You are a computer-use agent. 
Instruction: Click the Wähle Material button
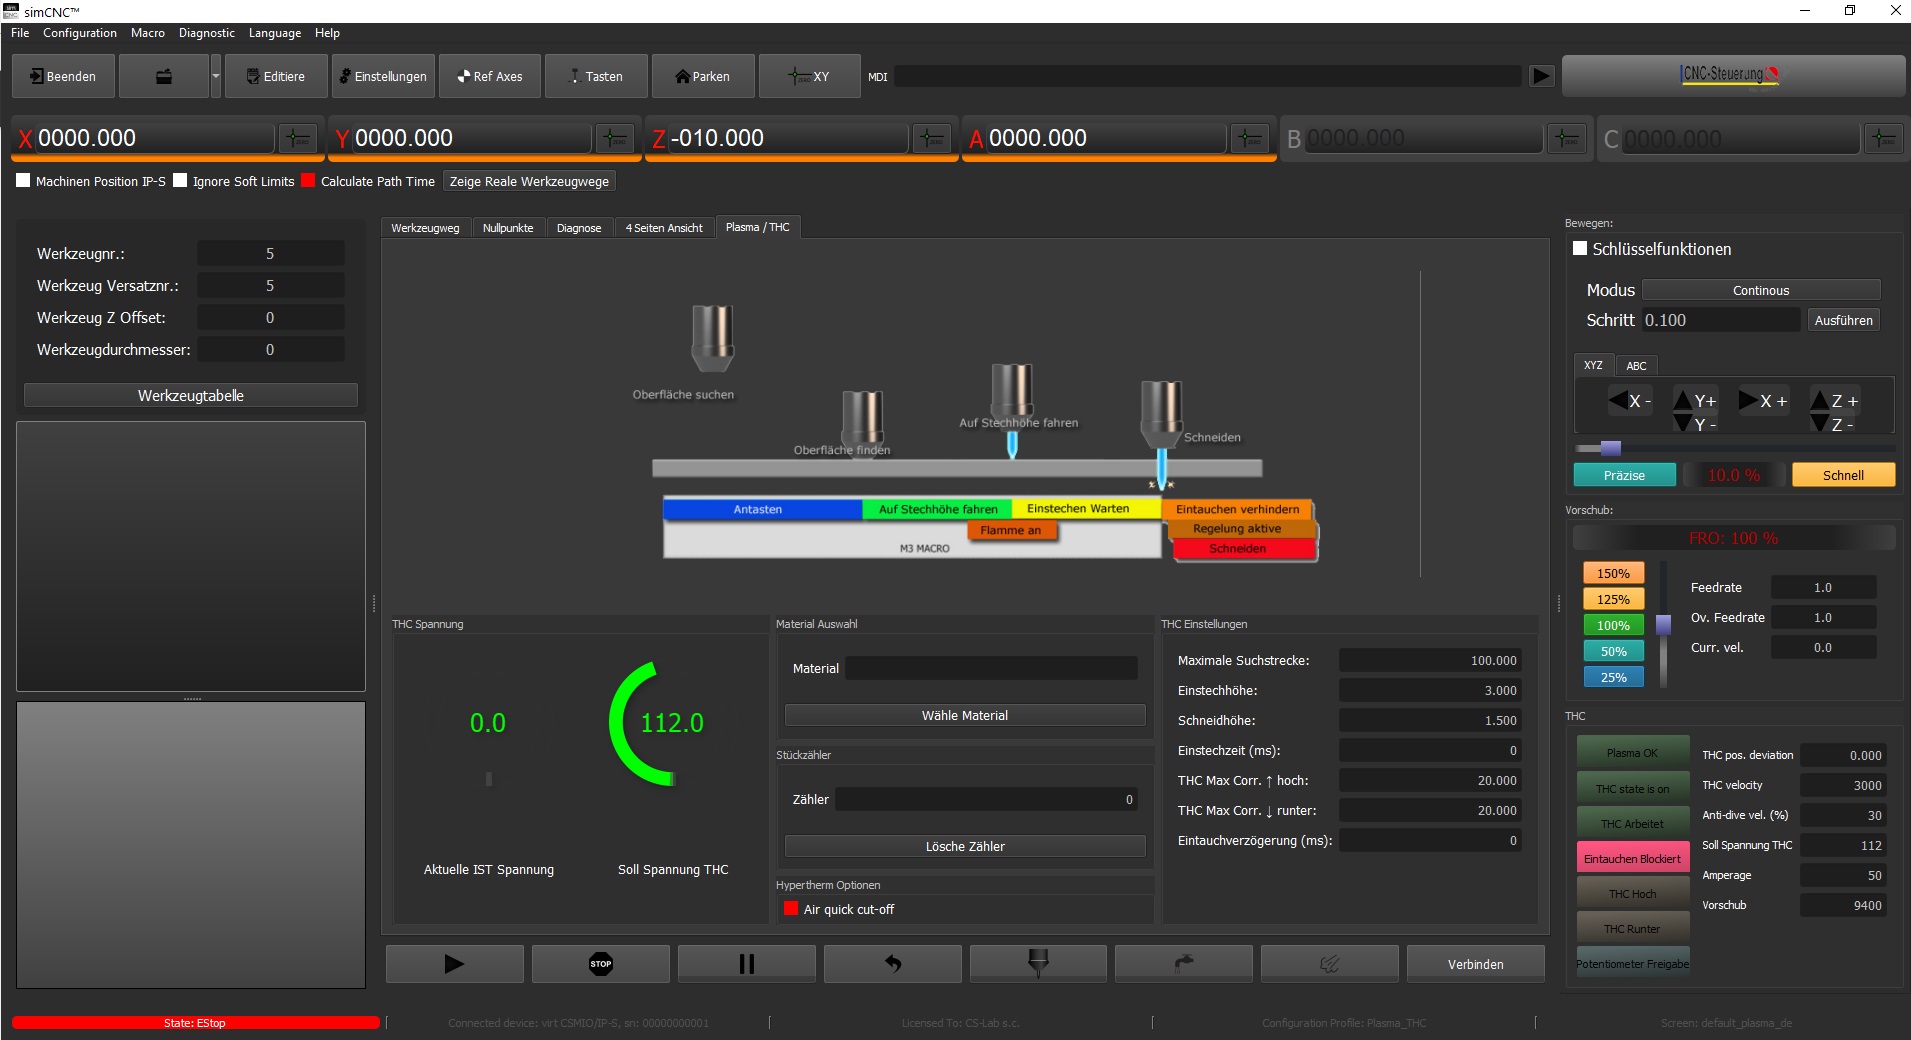(x=963, y=714)
